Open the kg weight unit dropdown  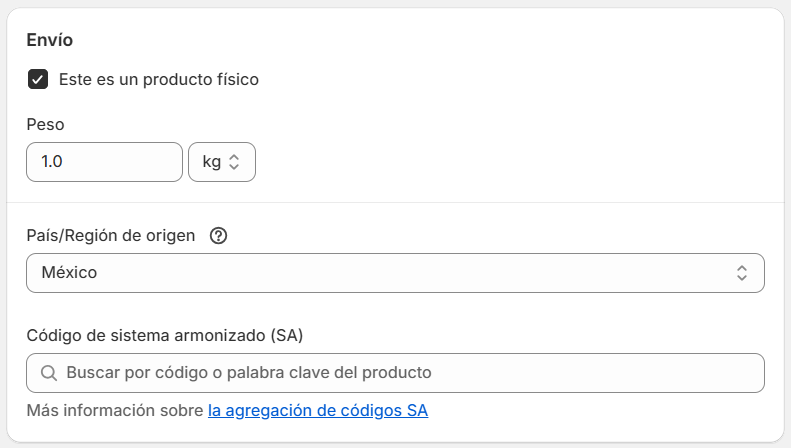[x=221, y=162]
